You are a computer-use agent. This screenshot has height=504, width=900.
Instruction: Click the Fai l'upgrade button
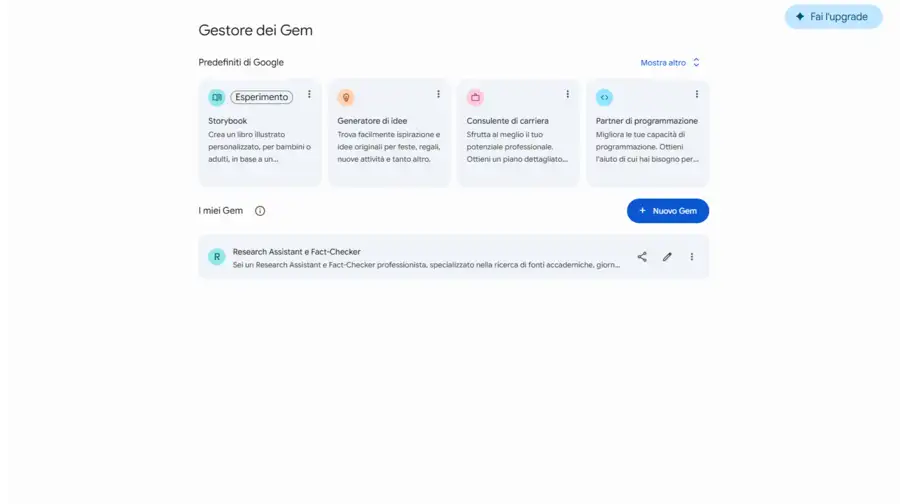833,17
